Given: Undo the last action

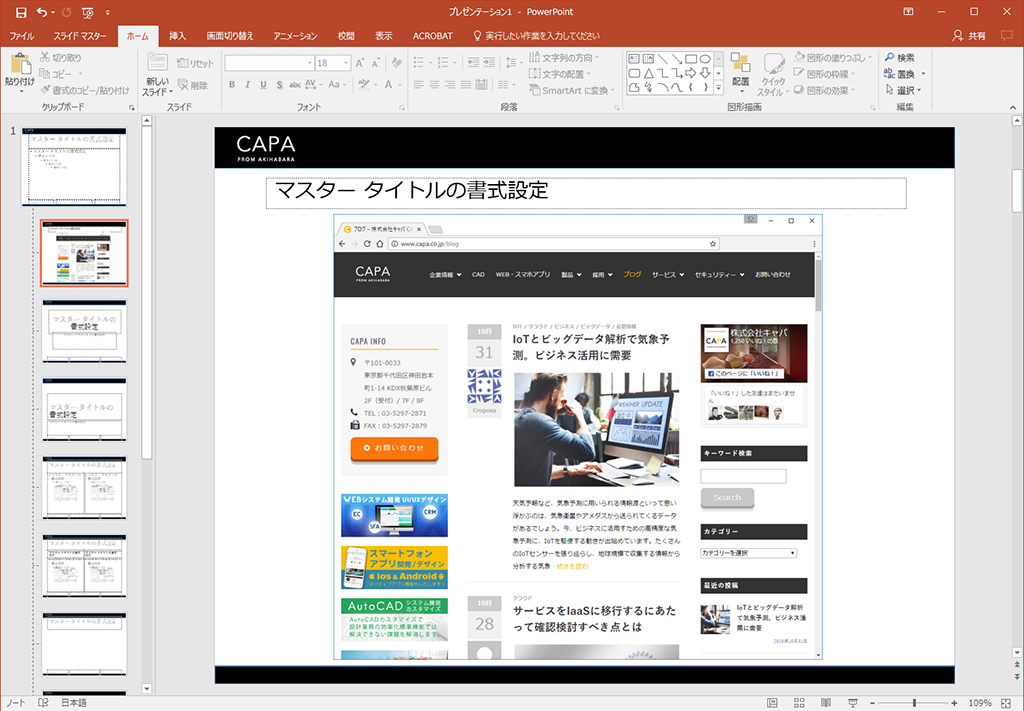Looking at the screenshot, I should (42, 12).
